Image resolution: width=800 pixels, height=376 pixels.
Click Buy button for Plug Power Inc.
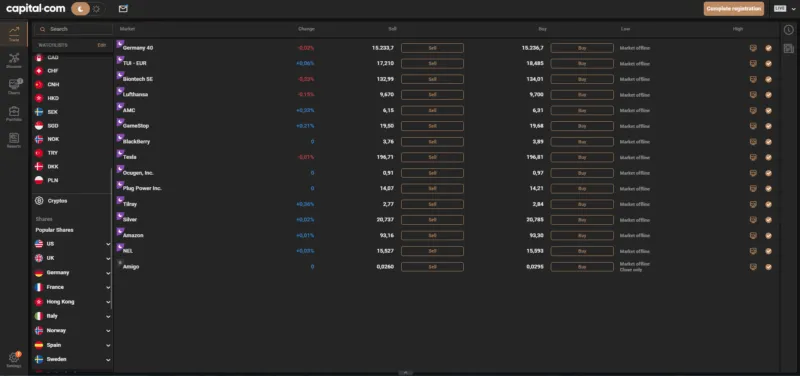coord(582,188)
